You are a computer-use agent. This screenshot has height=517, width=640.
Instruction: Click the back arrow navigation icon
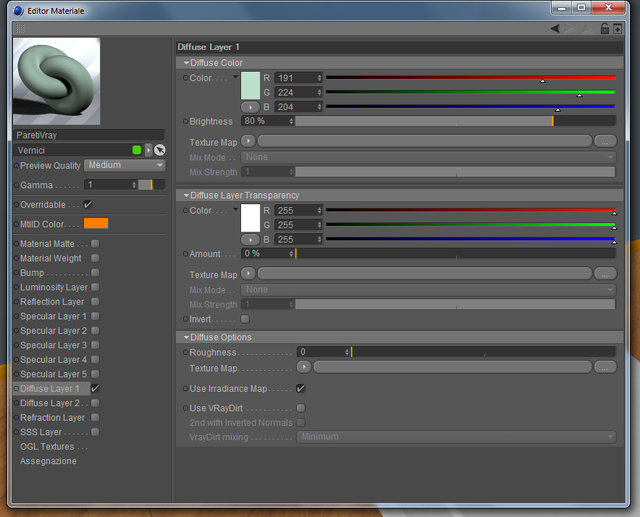point(555,29)
